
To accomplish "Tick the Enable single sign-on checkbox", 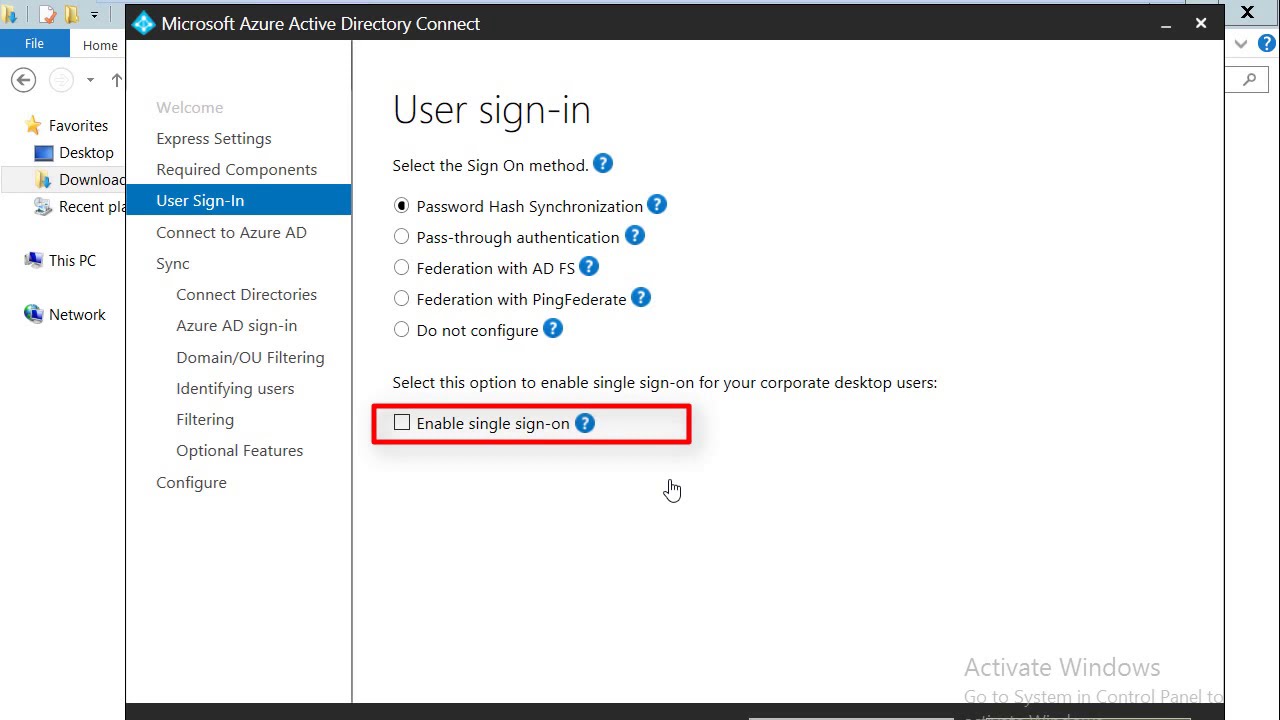I will click(402, 423).
